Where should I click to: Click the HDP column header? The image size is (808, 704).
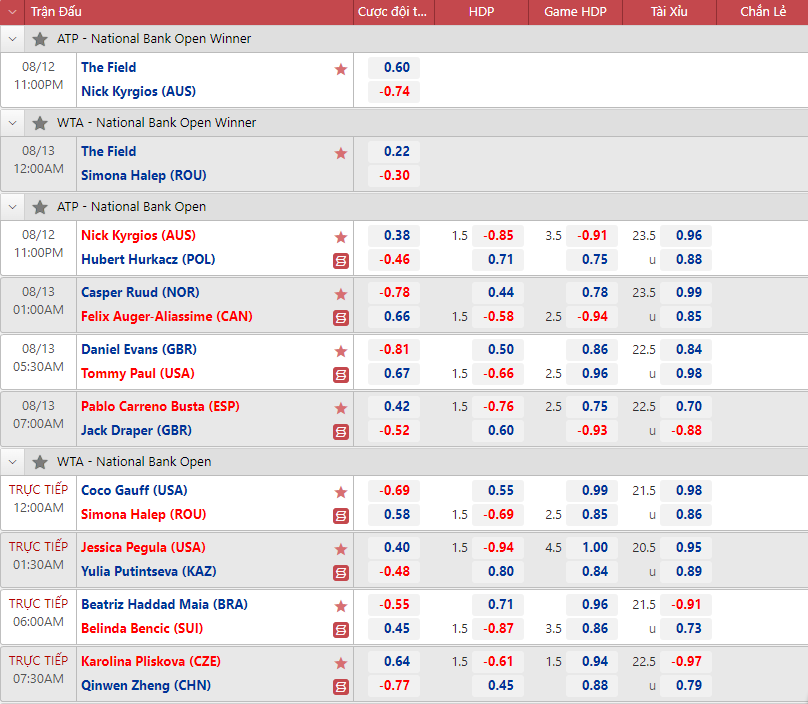tap(481, 12)
